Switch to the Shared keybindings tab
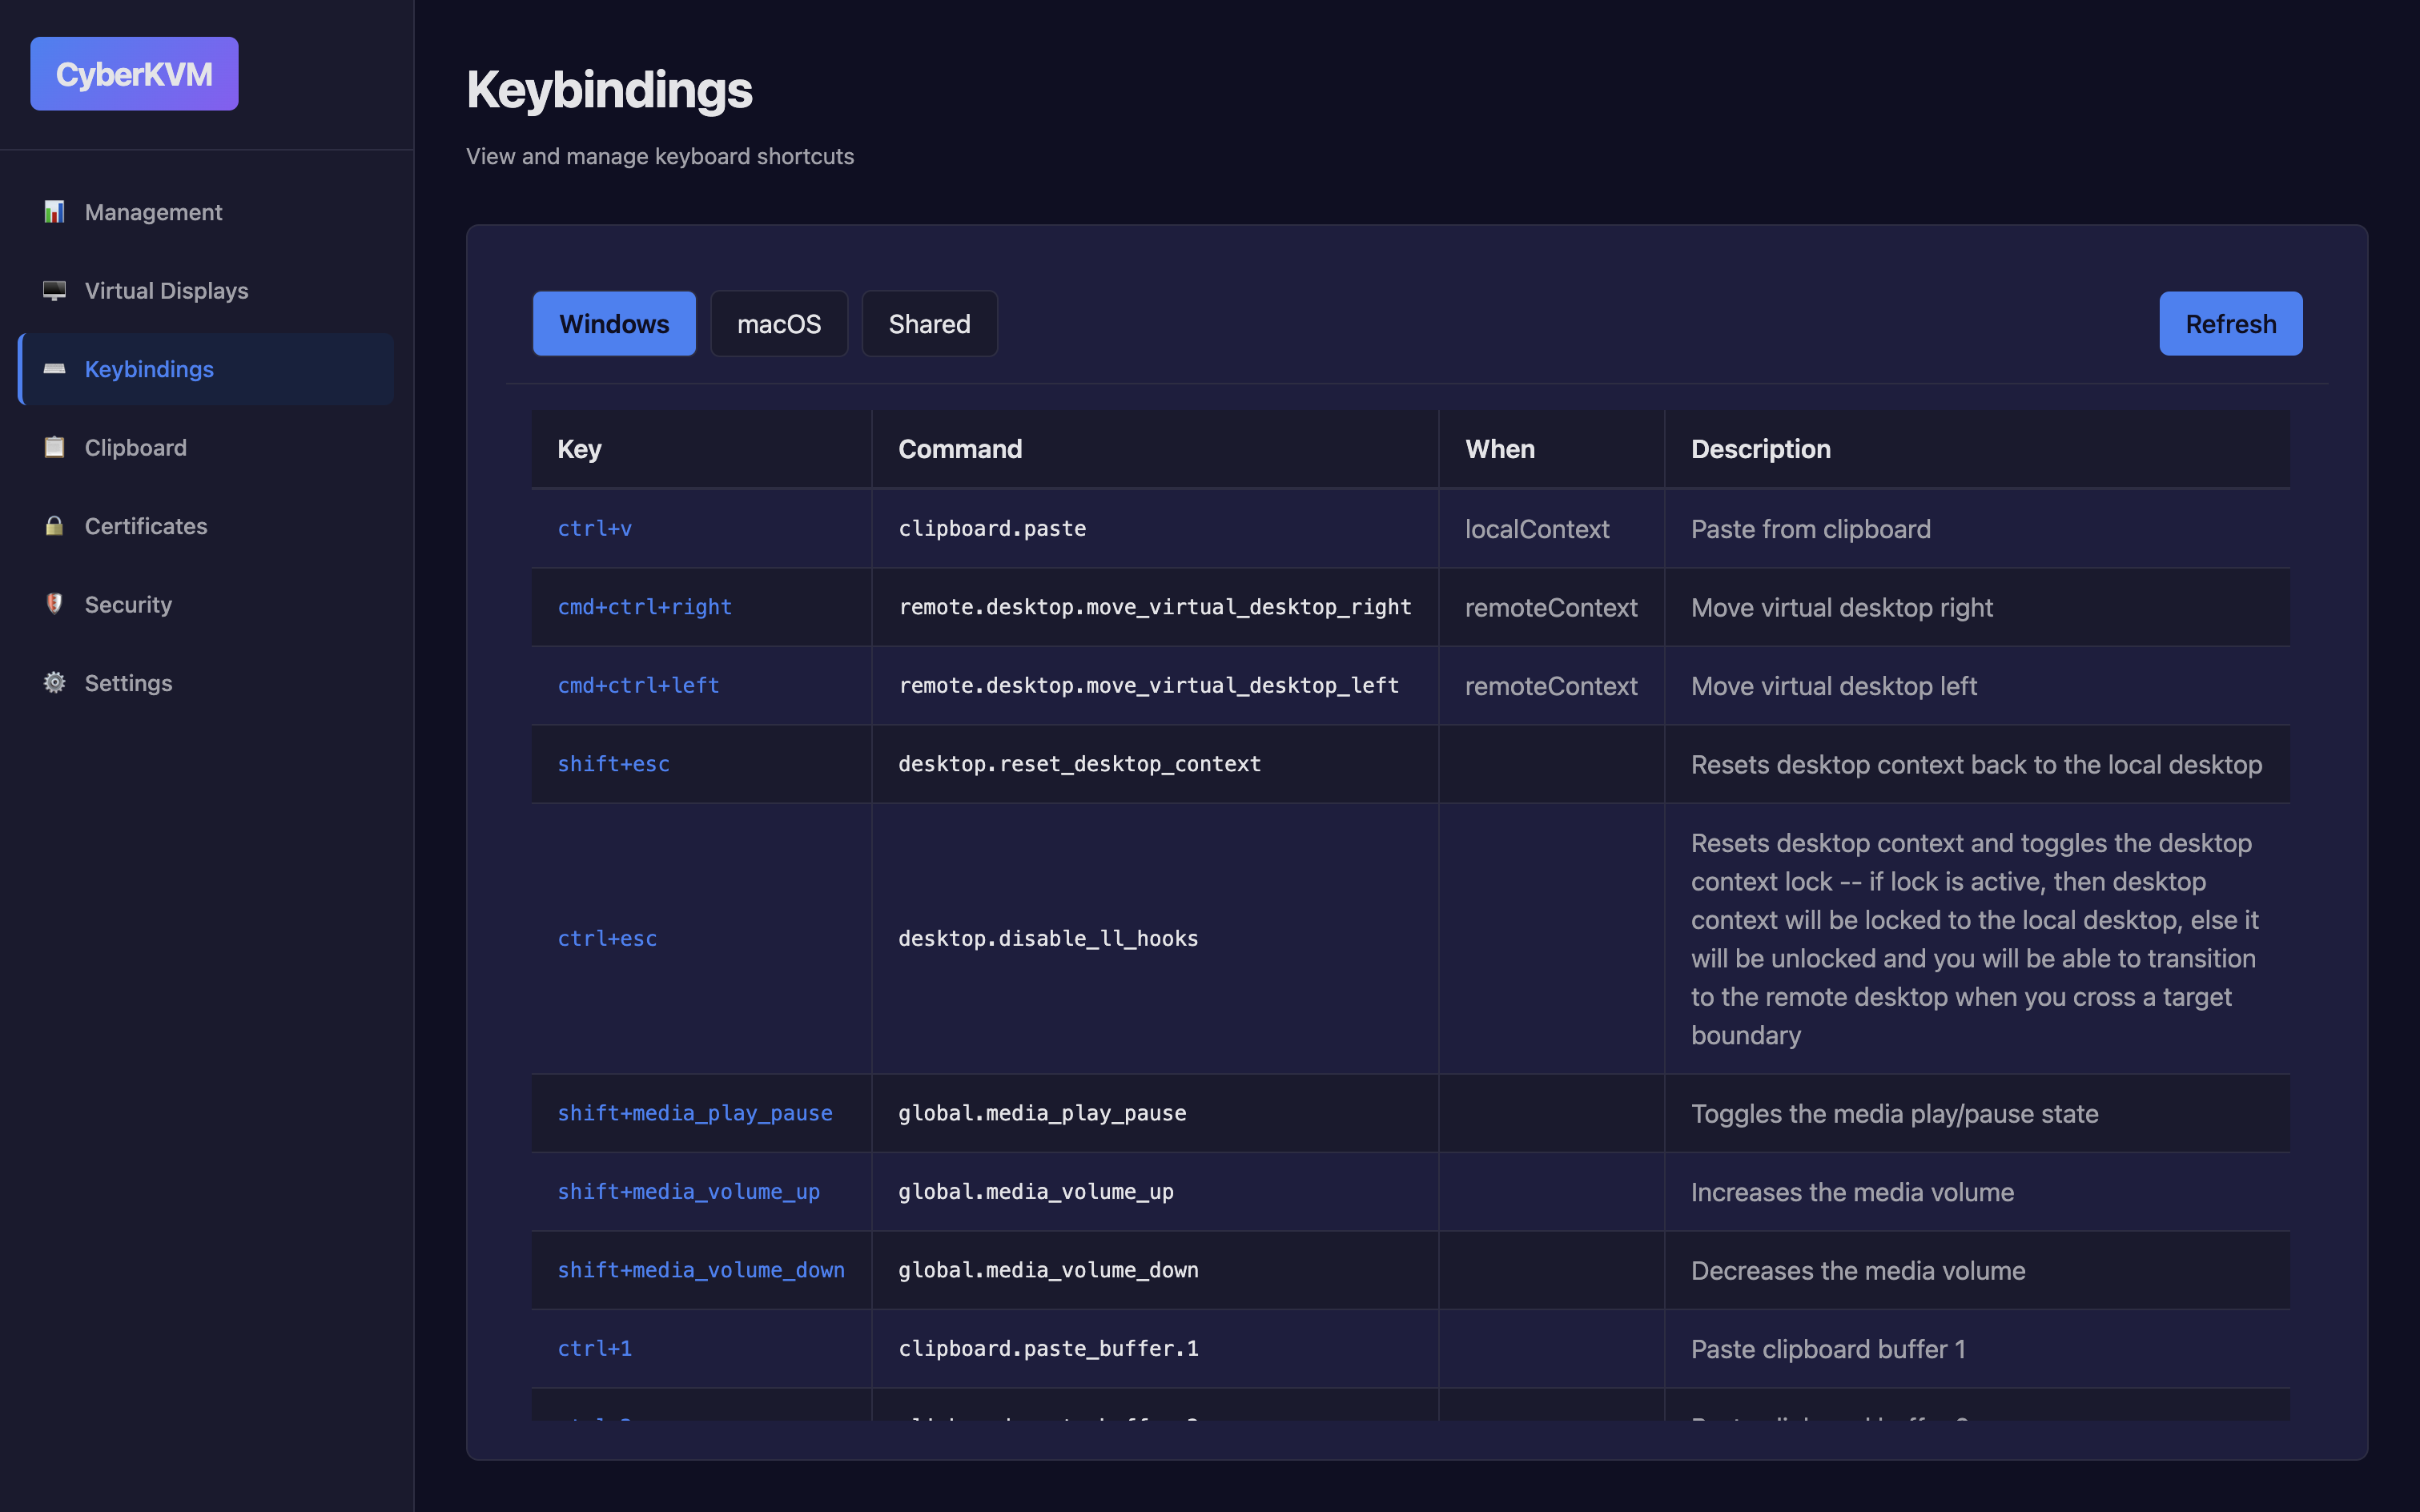 (x=929, y=323)
